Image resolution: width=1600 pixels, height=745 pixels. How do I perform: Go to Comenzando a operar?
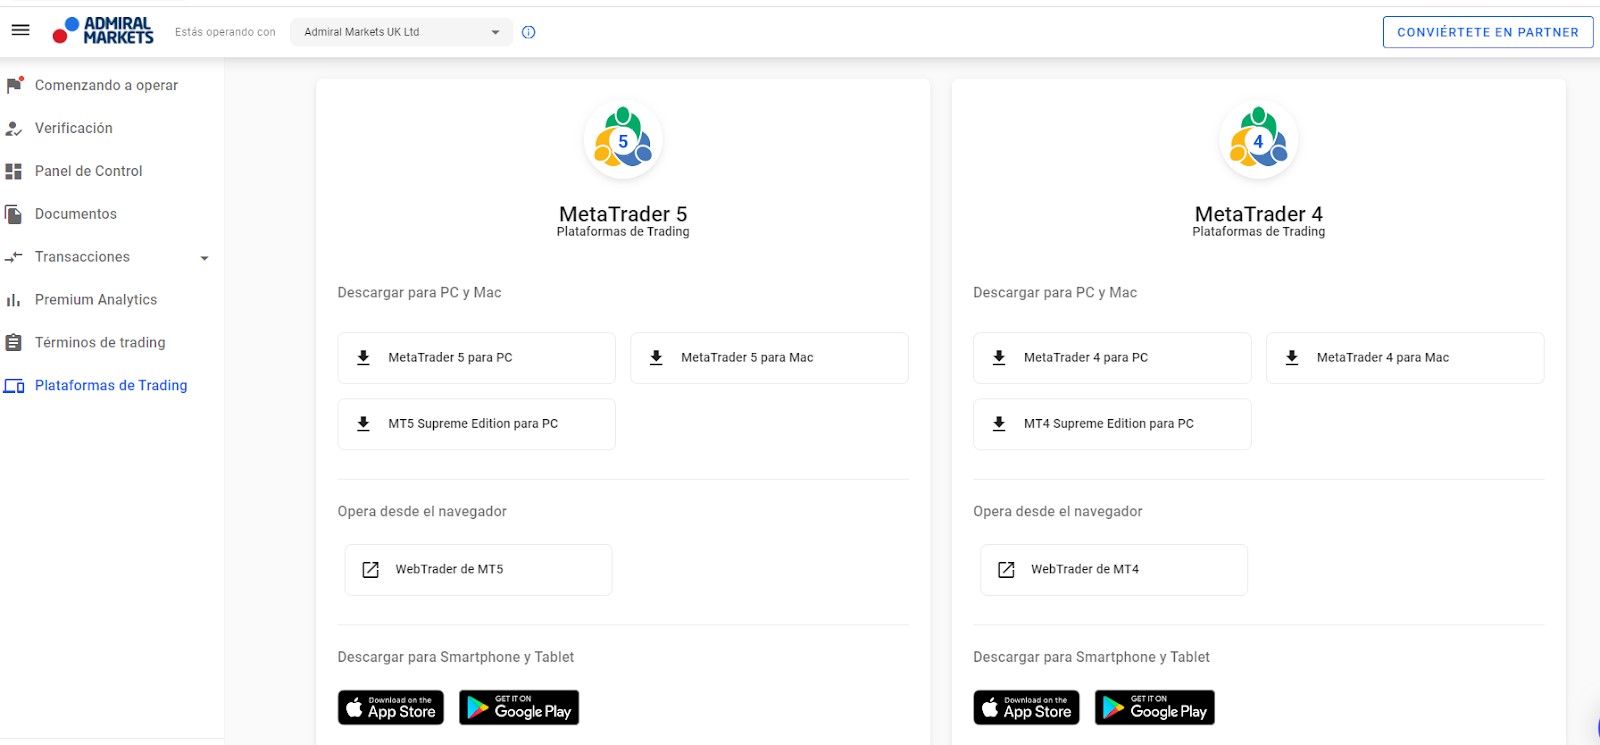click(106, 85)
